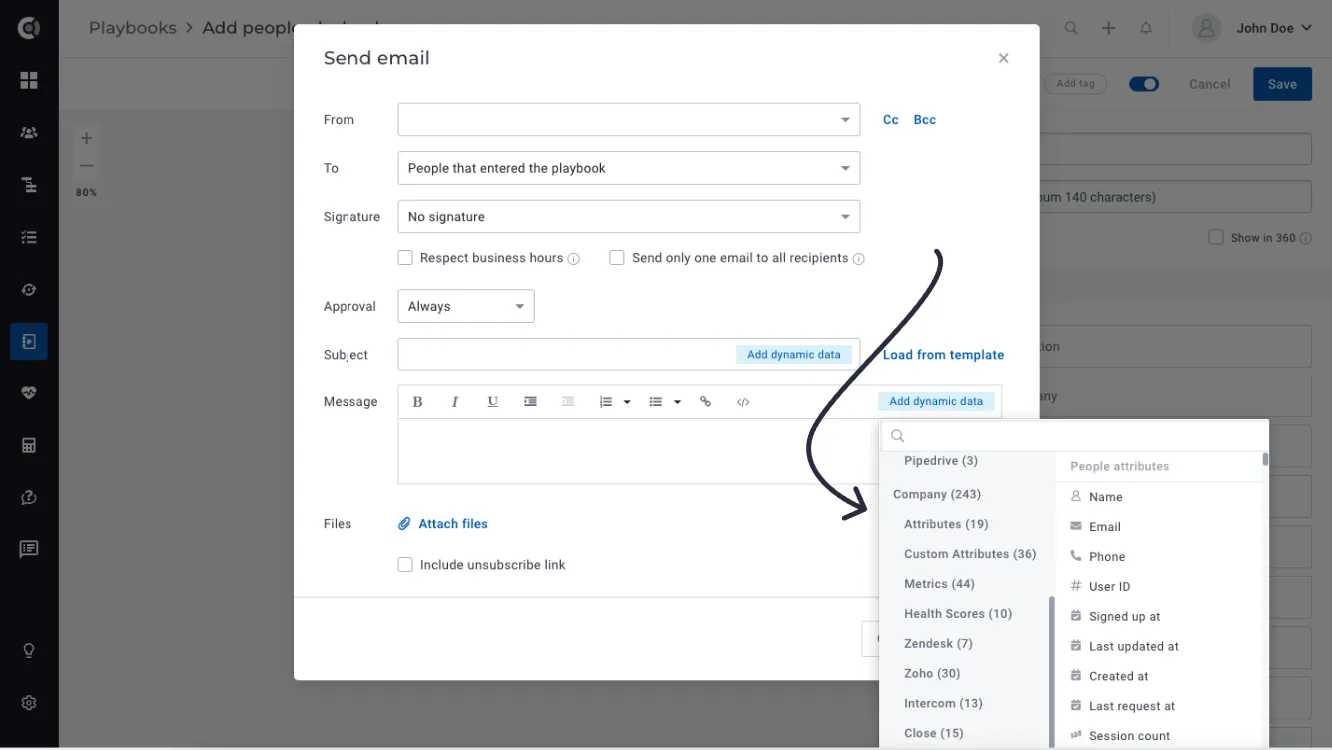Image resolution: width=1332 pixels, height=750 pixels.
Task: Click the dynamic data search field
Action: (1075, 436)
